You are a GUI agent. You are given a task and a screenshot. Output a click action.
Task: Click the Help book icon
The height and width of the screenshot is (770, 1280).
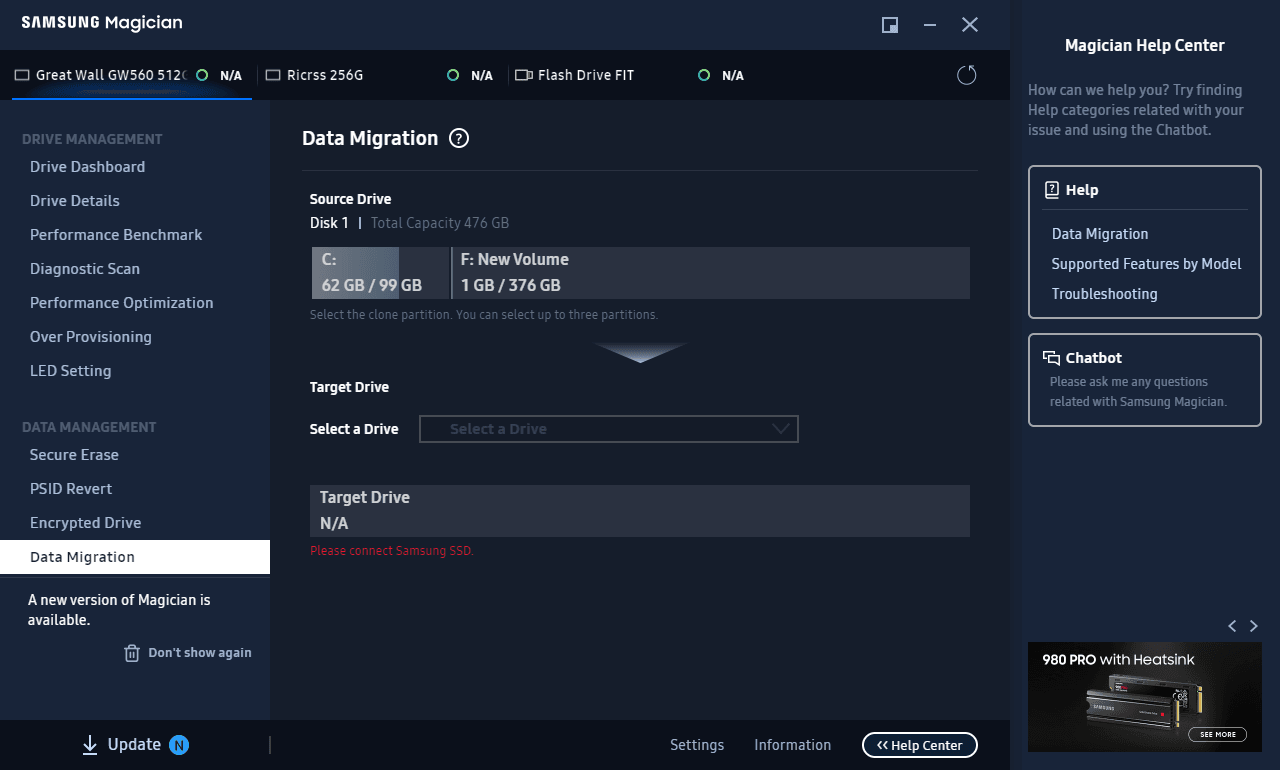pyautogui.click(x=1051, y=190)
